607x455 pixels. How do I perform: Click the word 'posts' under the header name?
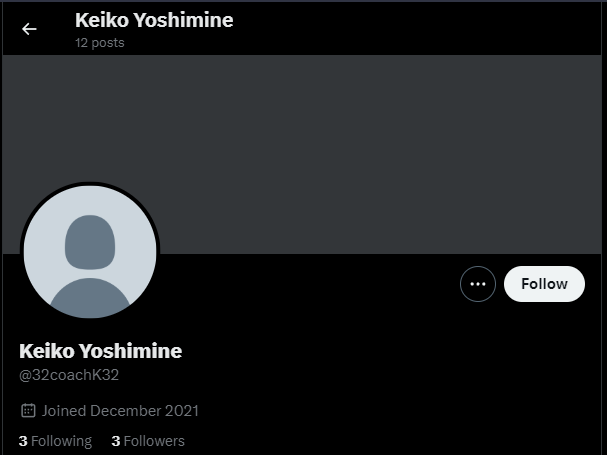point(107,43)
